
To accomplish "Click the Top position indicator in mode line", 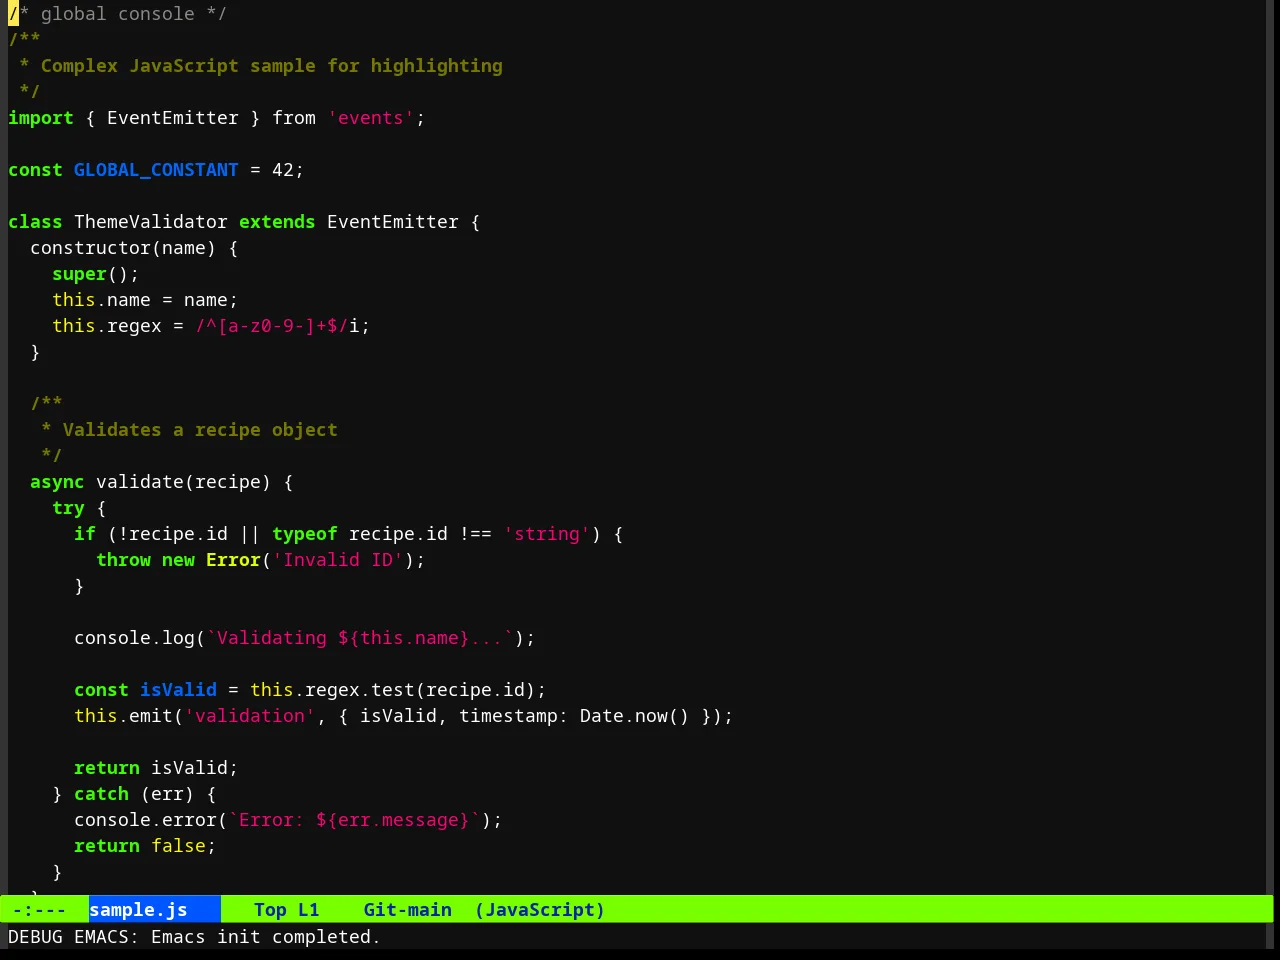I will pos(270,910).
